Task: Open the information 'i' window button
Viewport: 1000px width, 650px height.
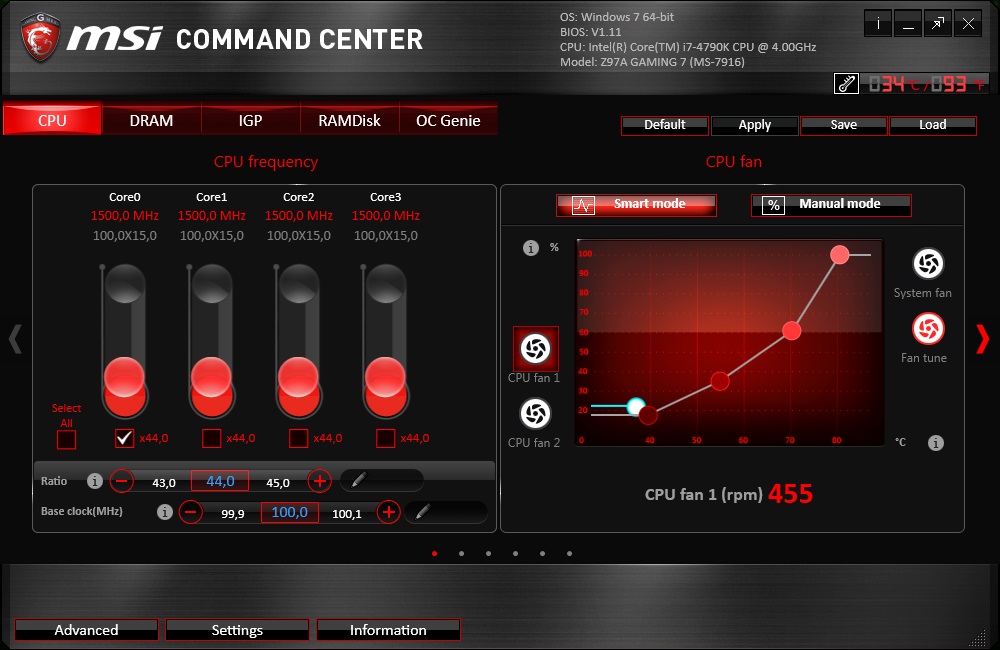Action: (x=878, y=24)
